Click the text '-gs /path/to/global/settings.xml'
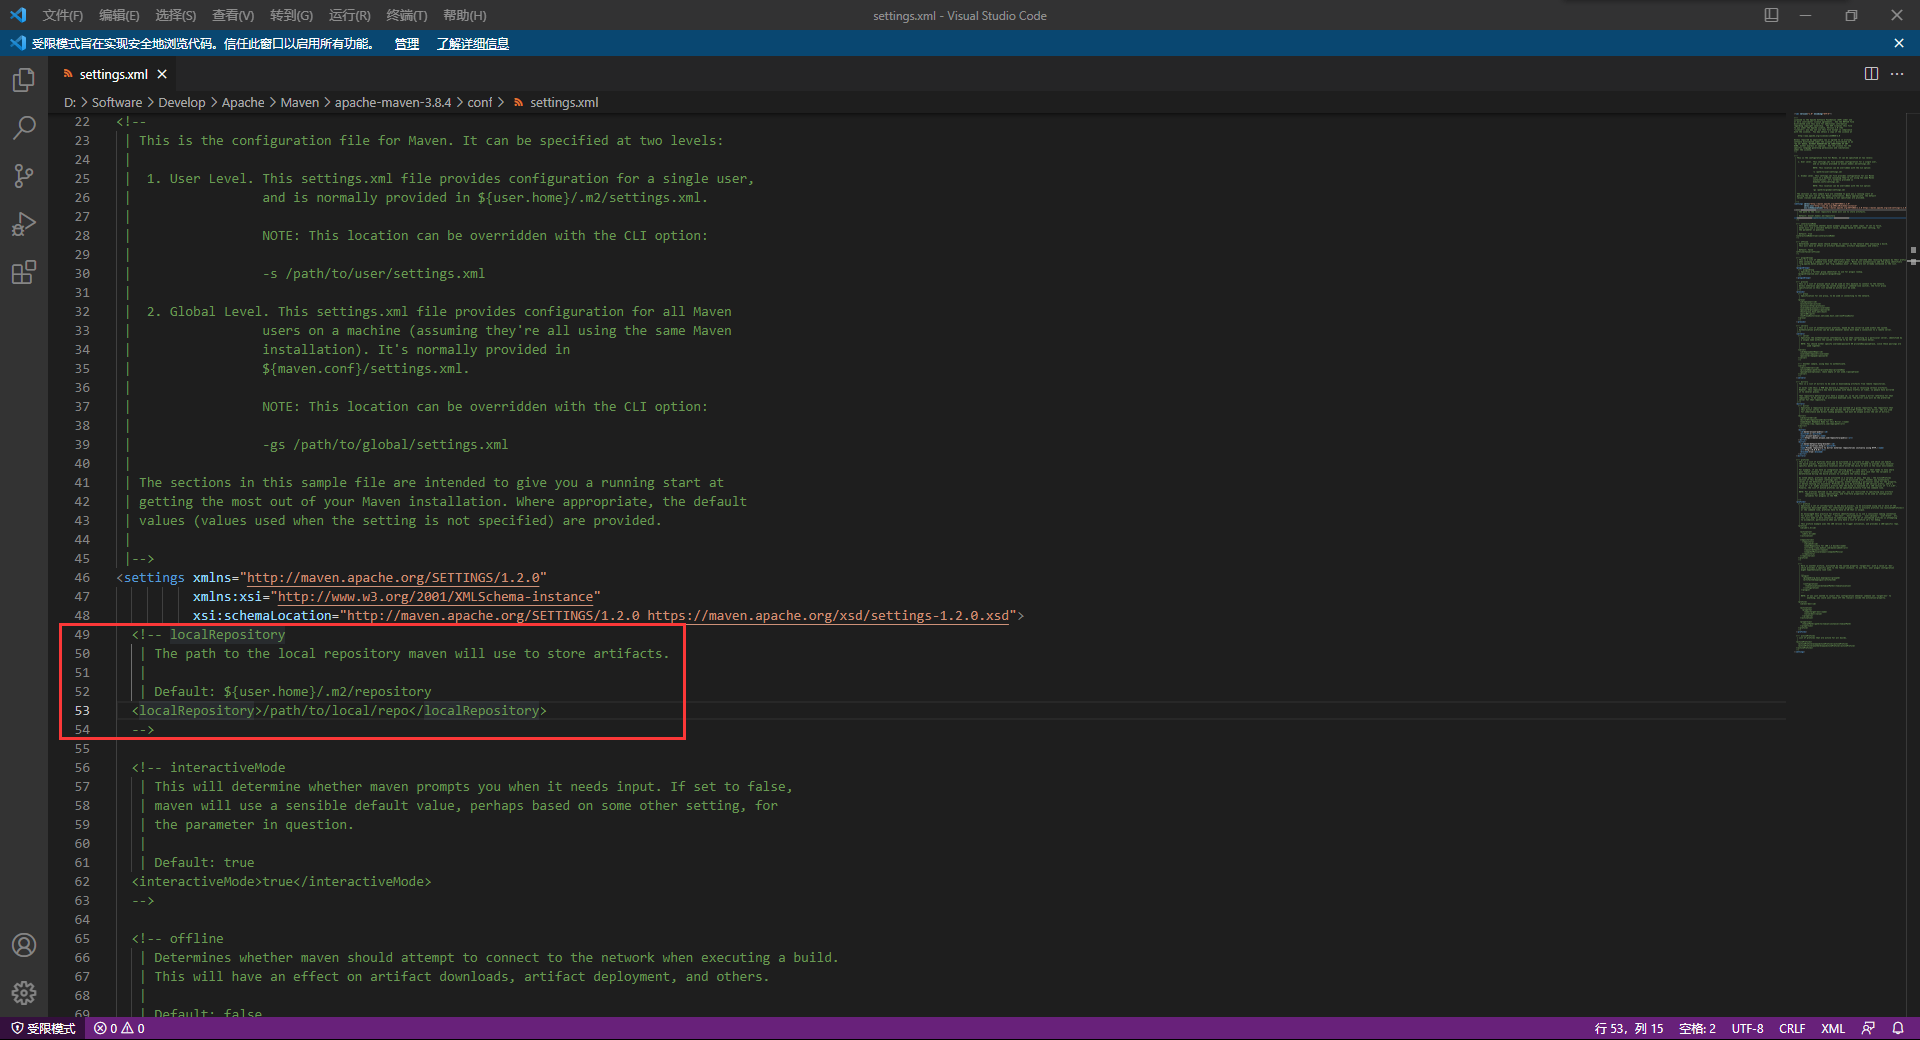 (385, 444)
